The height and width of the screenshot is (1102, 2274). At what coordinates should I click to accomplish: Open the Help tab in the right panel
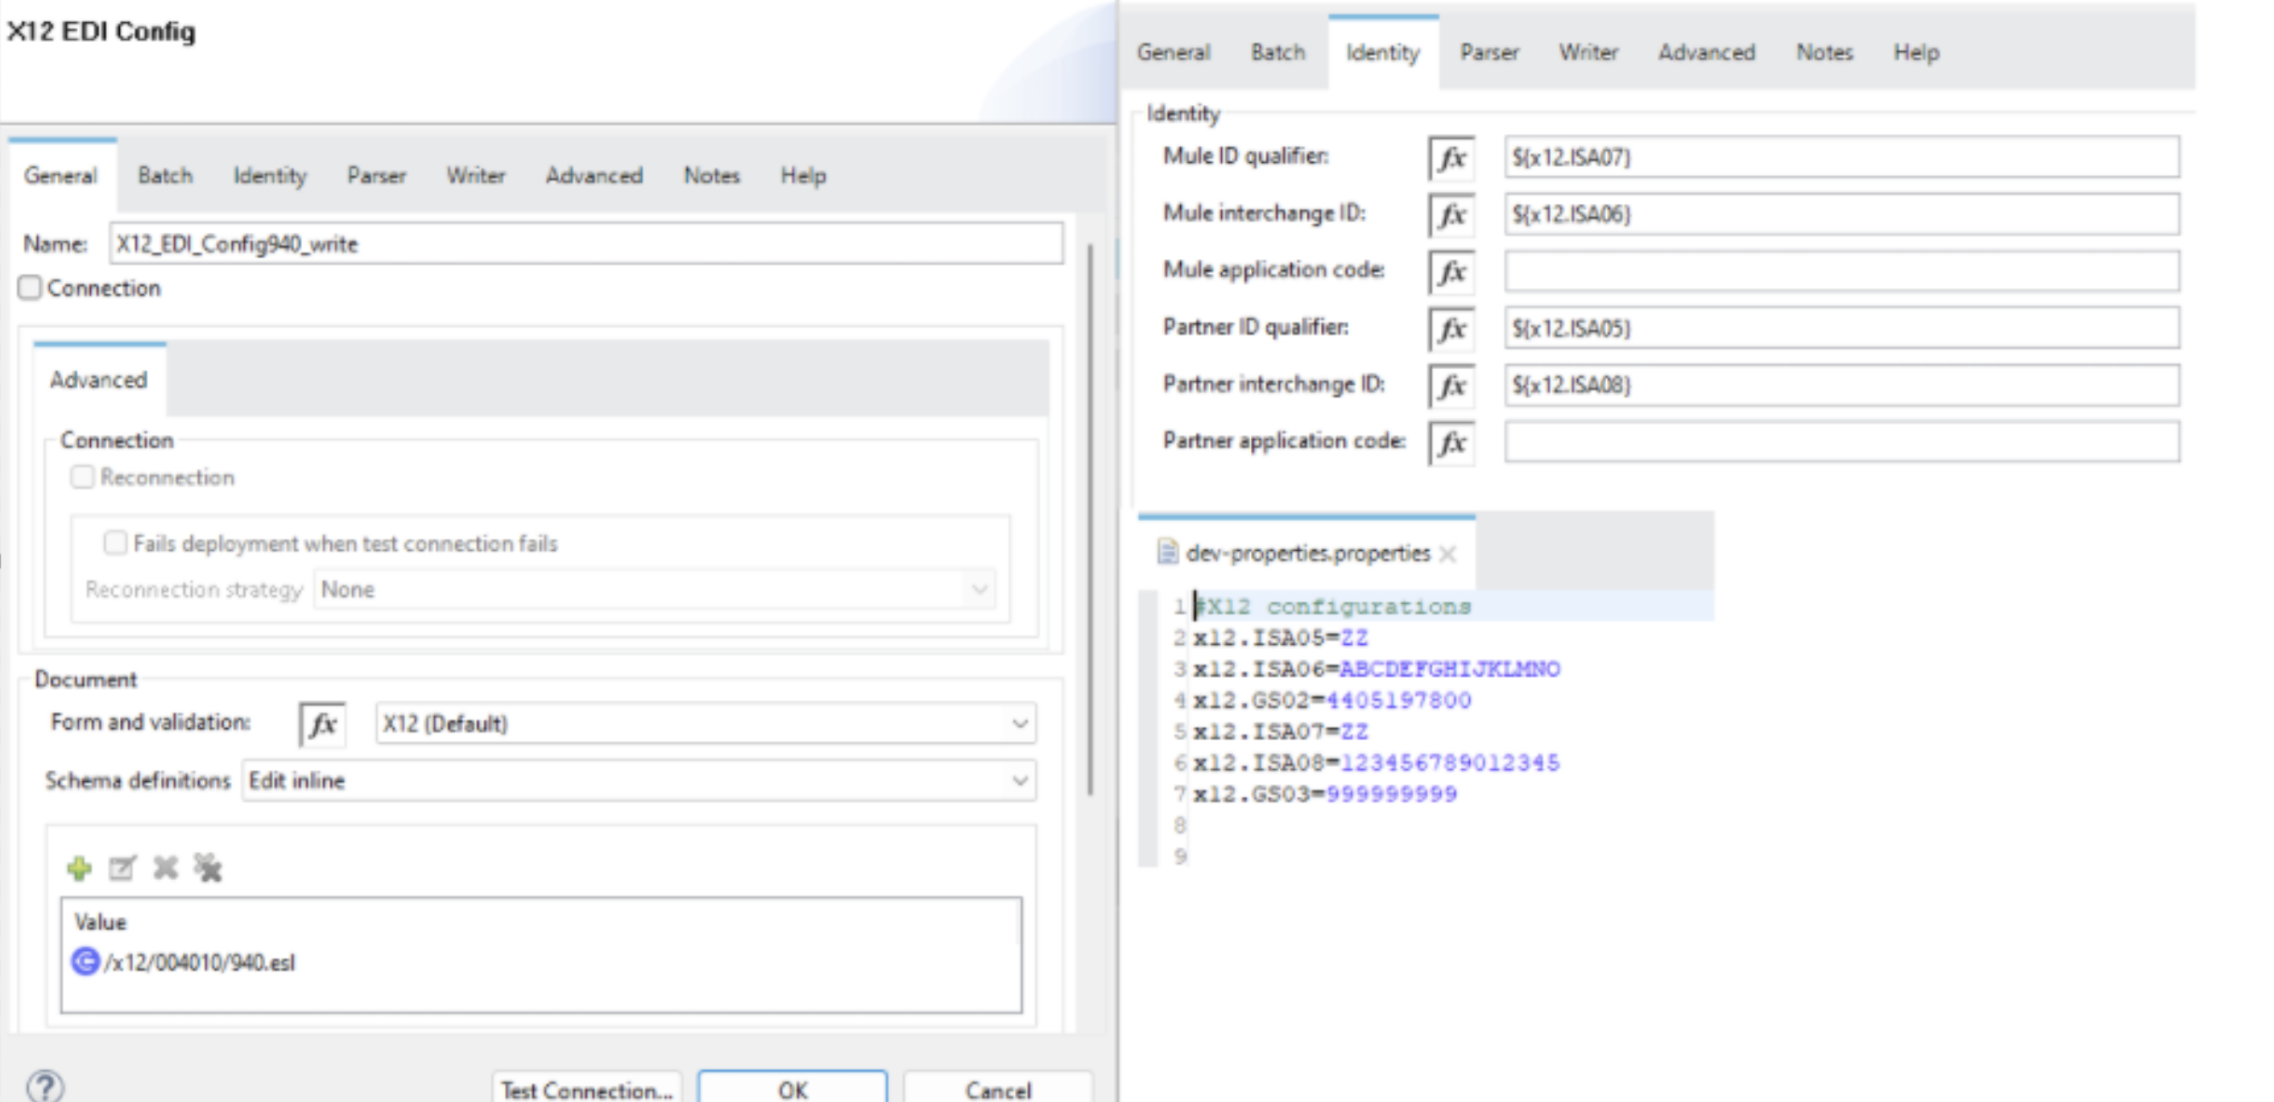click(1916, 53)
